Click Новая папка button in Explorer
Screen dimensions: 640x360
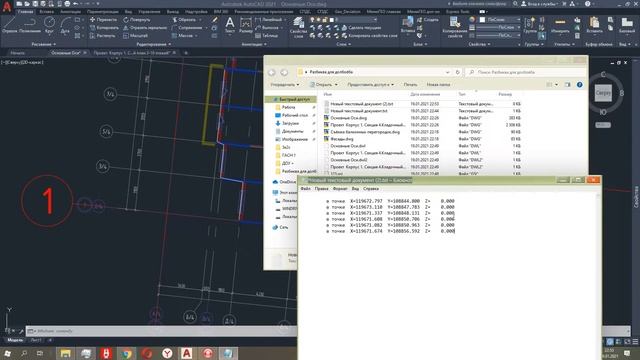click(438, 84)
